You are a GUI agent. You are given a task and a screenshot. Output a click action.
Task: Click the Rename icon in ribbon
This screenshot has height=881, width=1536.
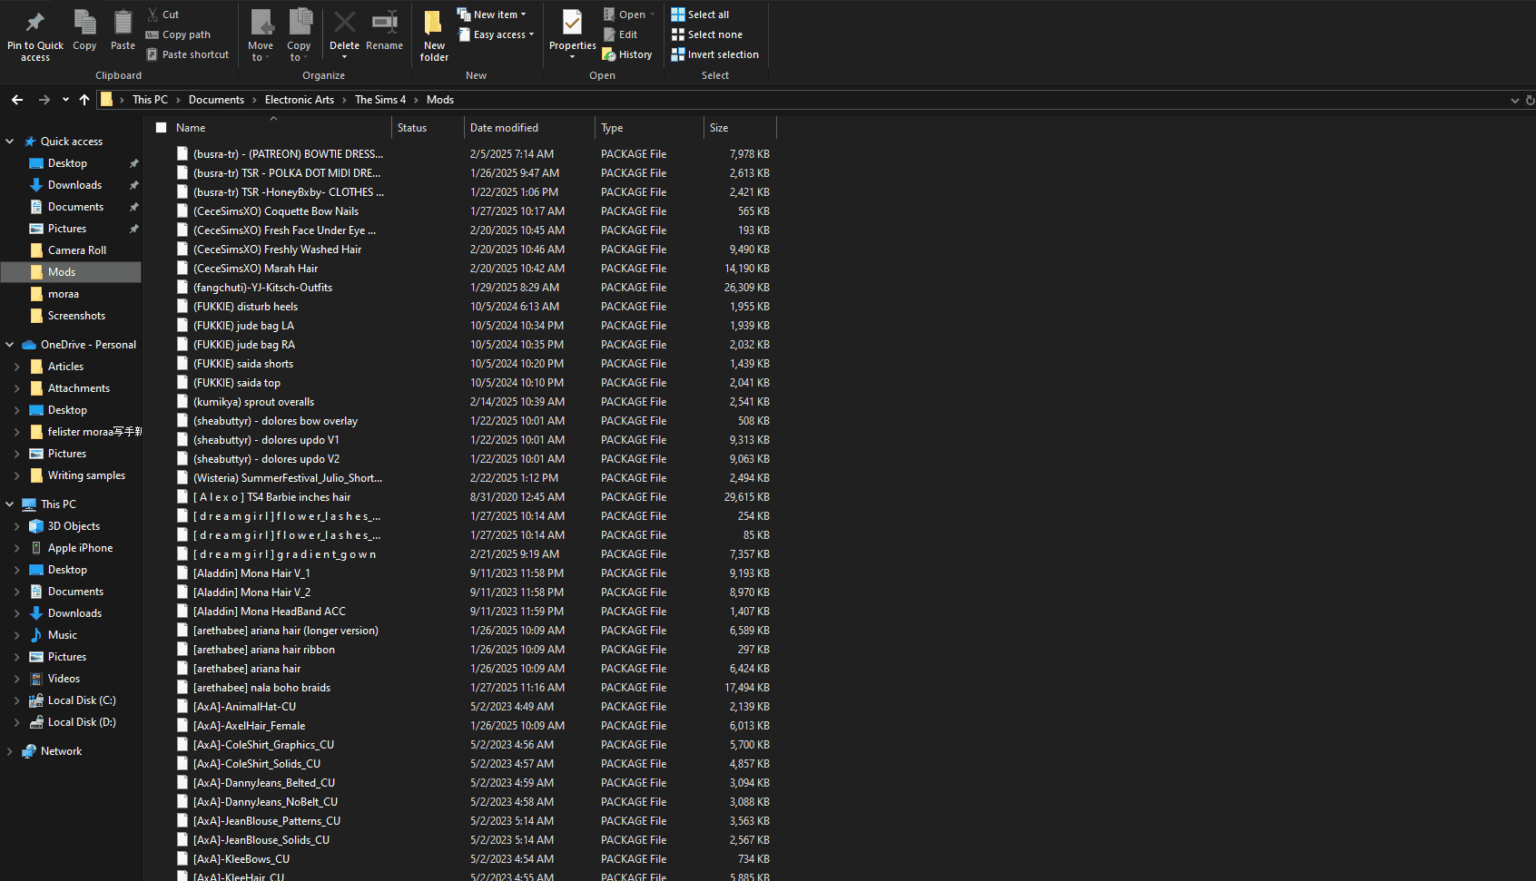(384, 24)
